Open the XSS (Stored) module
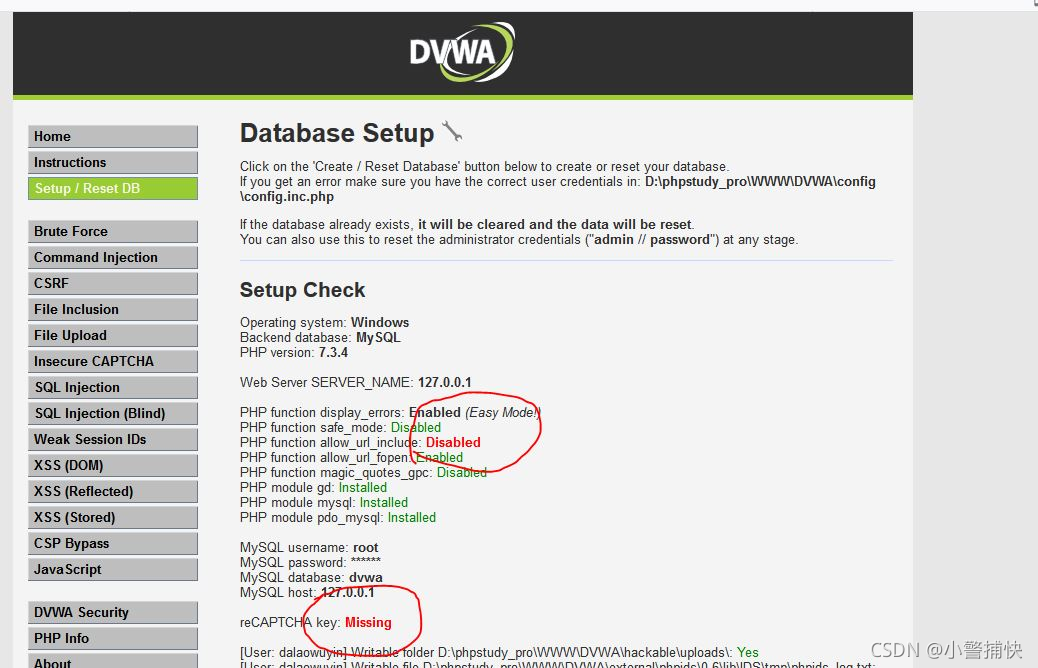This screenshot has height=668, width=1038. (x=112, y=517)
